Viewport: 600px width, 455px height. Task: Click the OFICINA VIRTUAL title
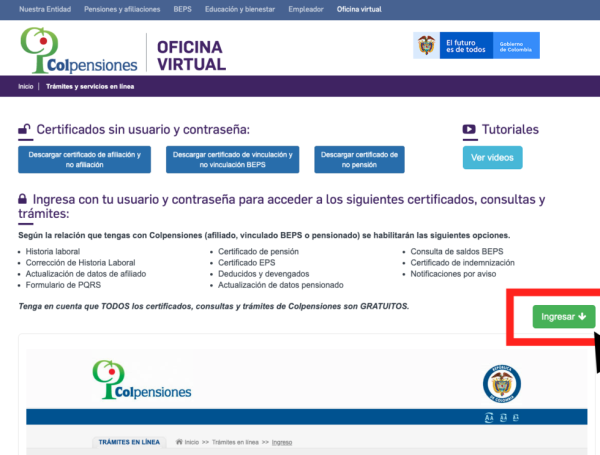click(x=191, y=56)
